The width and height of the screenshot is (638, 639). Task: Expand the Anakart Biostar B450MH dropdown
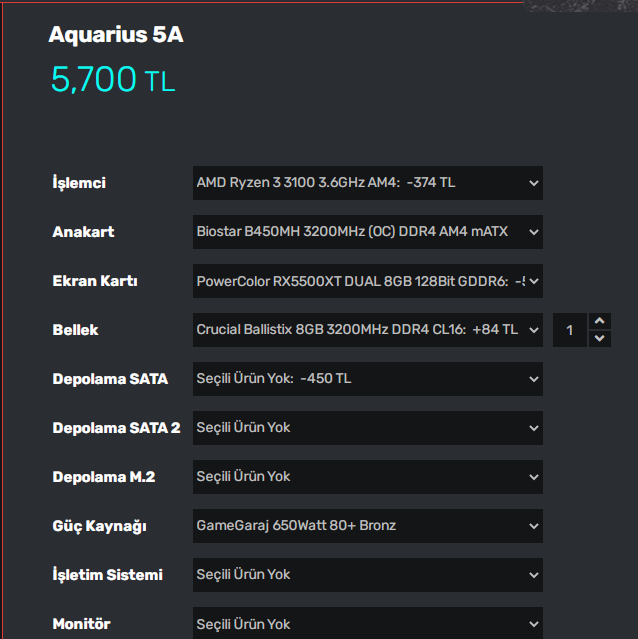coord(367,232)
